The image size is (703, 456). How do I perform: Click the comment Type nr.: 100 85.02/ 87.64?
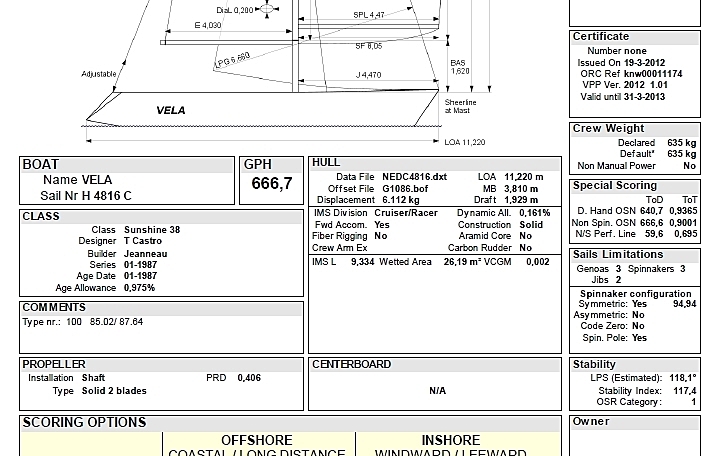[x=82, y=322]
